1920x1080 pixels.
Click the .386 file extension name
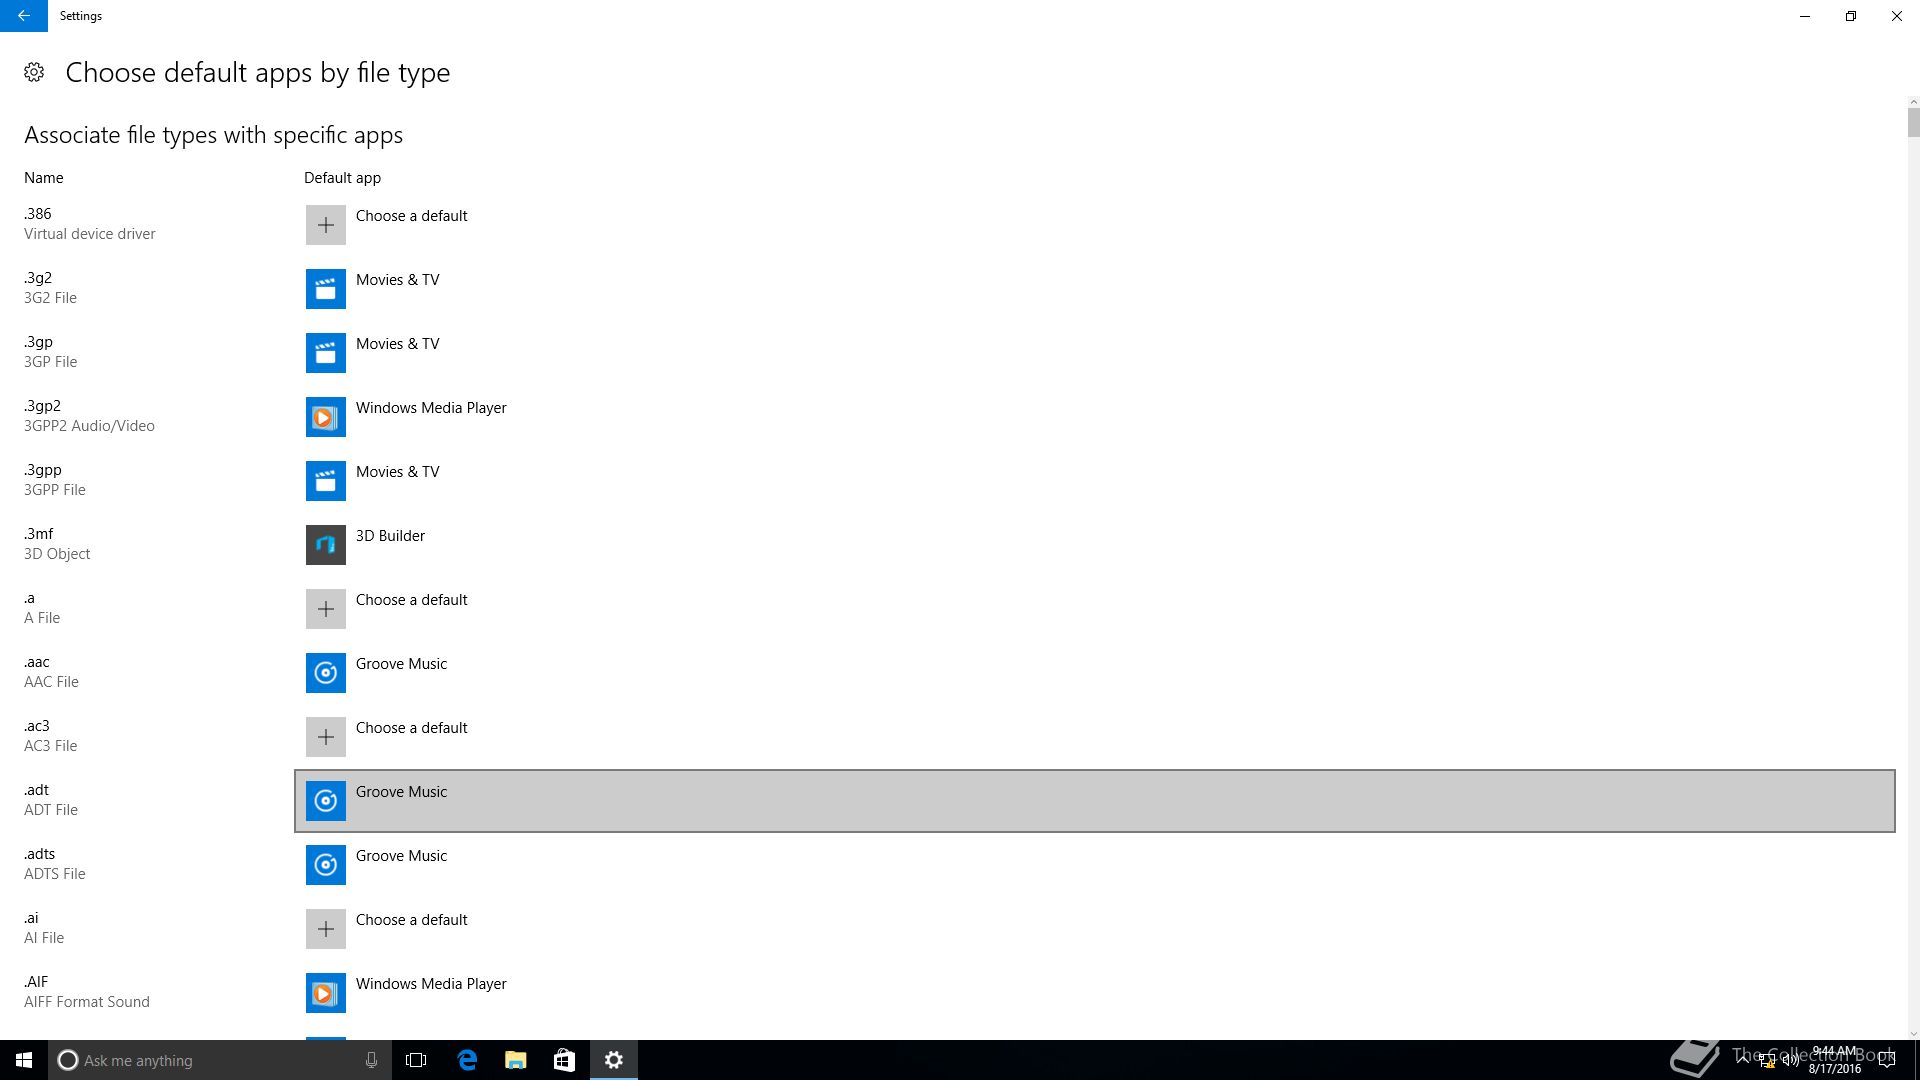pyautogui.click(x=38, y=214)
